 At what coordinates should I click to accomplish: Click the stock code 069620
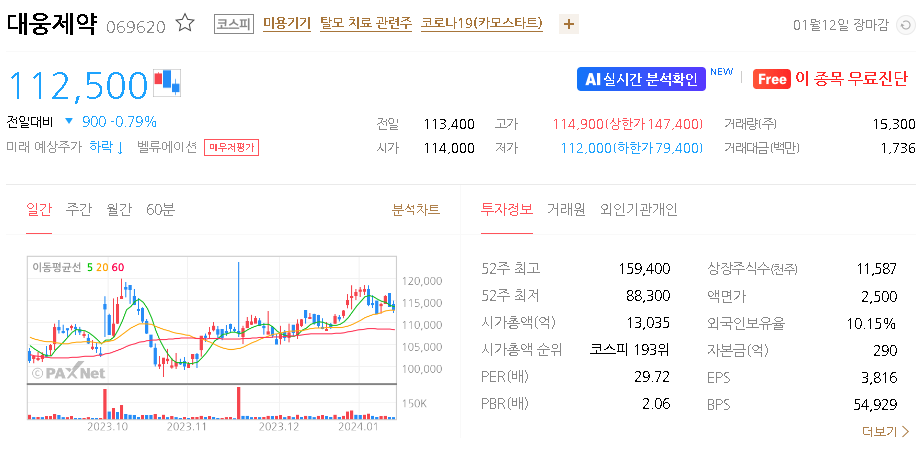136,26
